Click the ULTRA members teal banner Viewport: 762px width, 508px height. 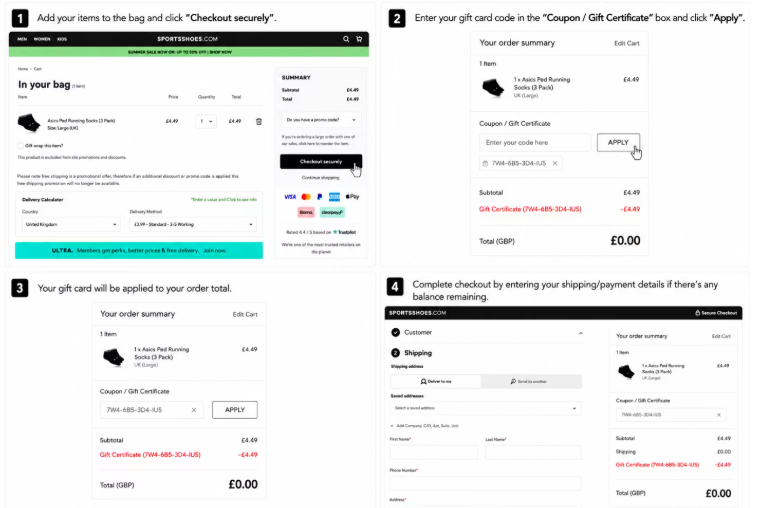(x=139, y=250)
